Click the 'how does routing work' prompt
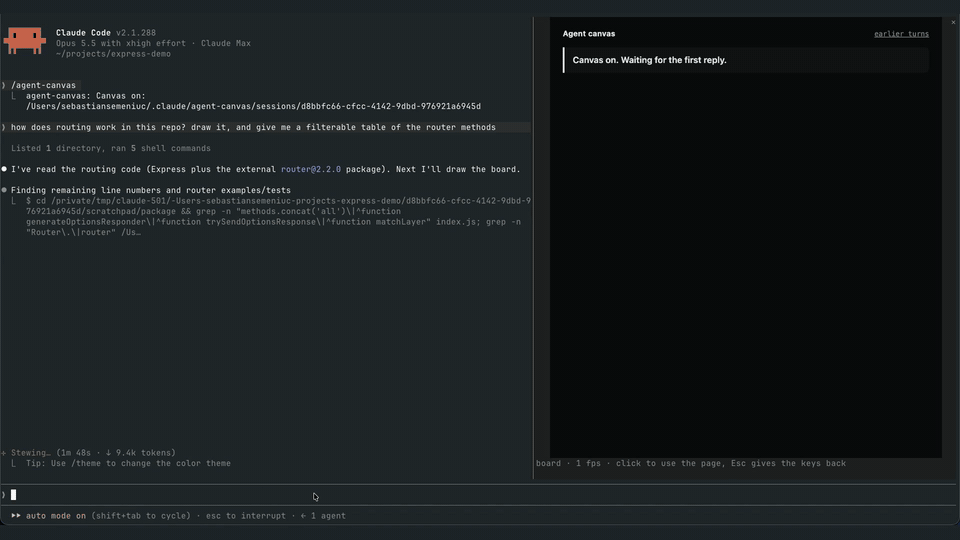Image resolution: width=960 pixels, height=540 pixels. point(253,127)
